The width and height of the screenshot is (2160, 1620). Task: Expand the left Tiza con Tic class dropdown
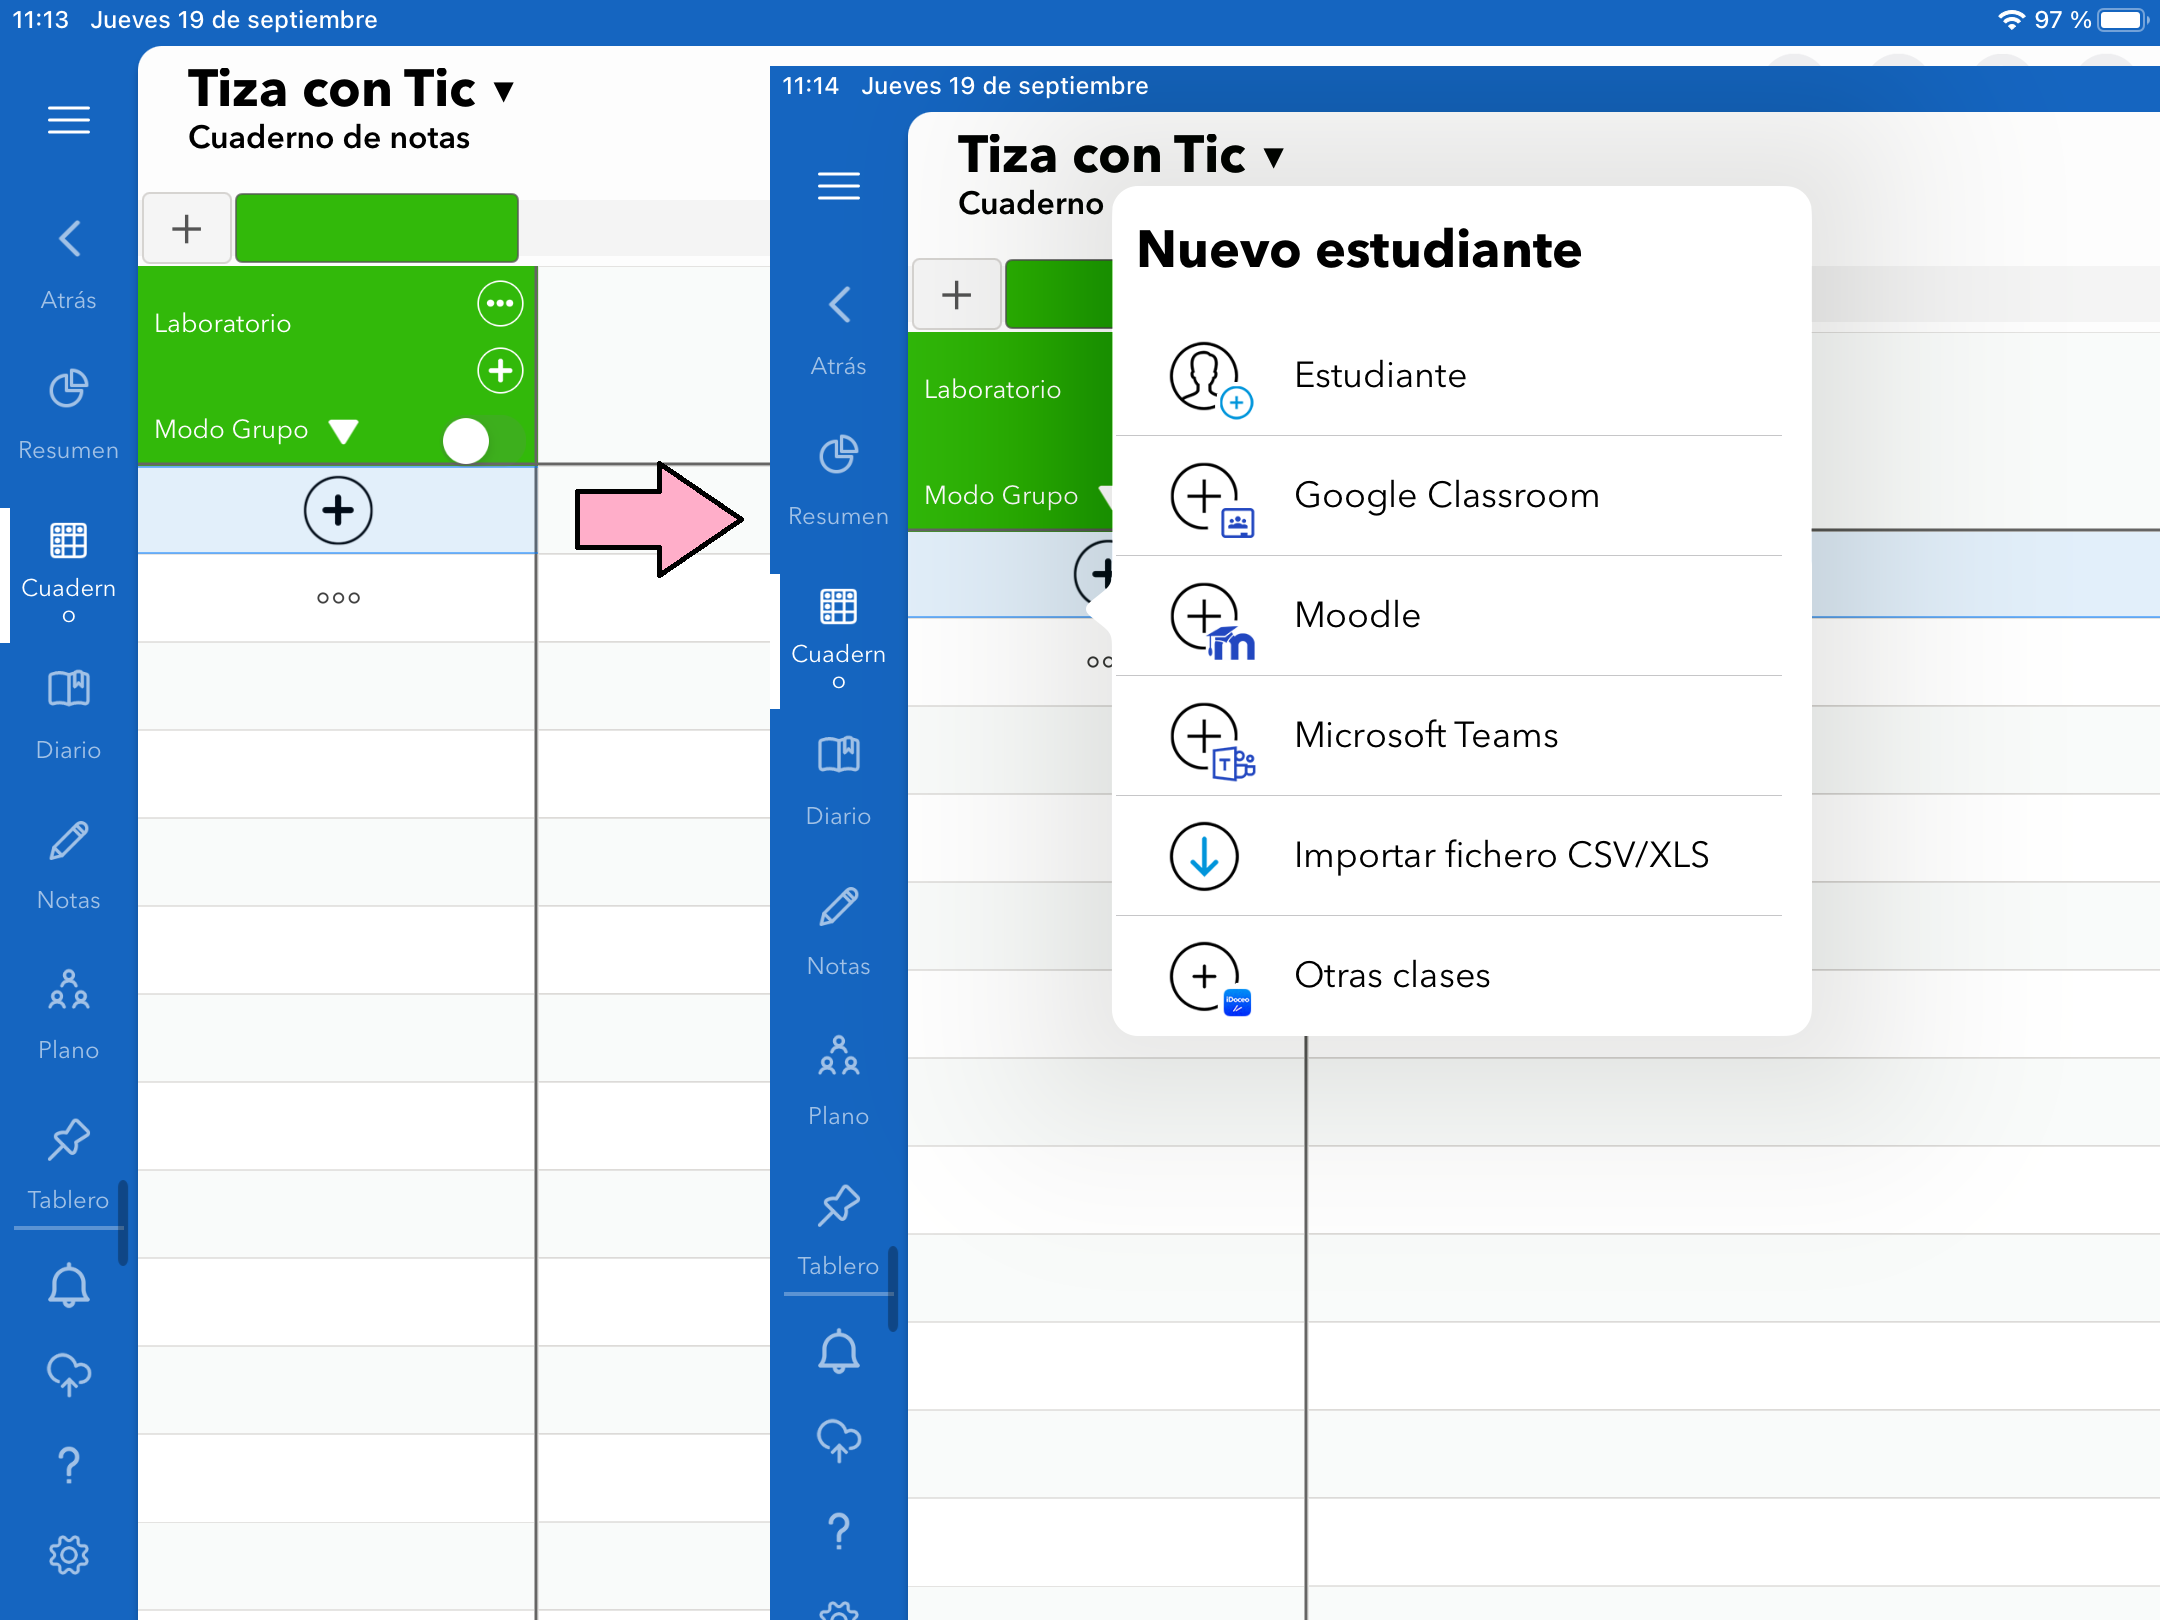504,91
